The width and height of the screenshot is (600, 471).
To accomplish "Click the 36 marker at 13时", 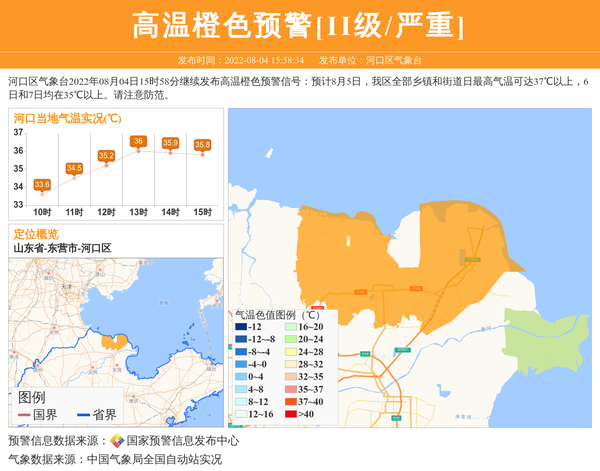I will click(x=138, y=141).
